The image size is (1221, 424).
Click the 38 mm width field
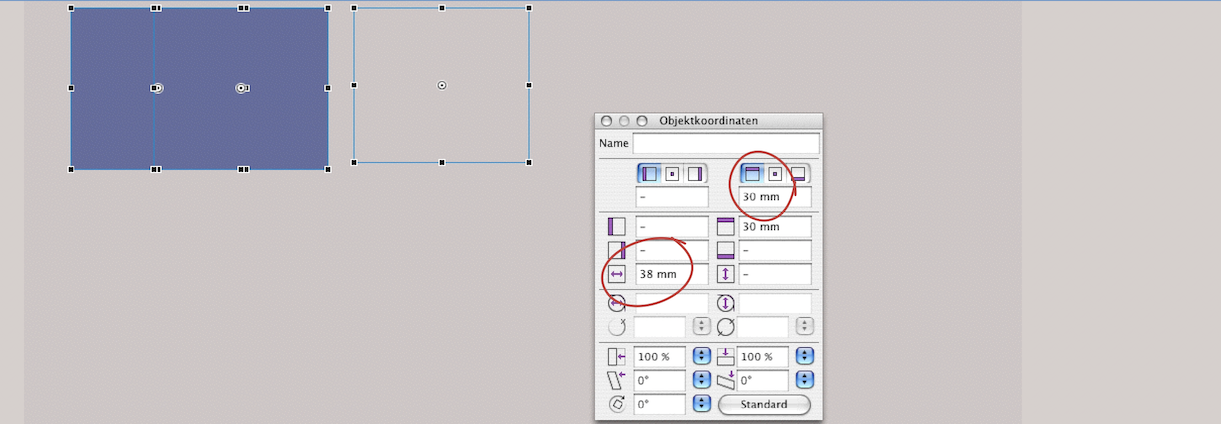point(671,274)
